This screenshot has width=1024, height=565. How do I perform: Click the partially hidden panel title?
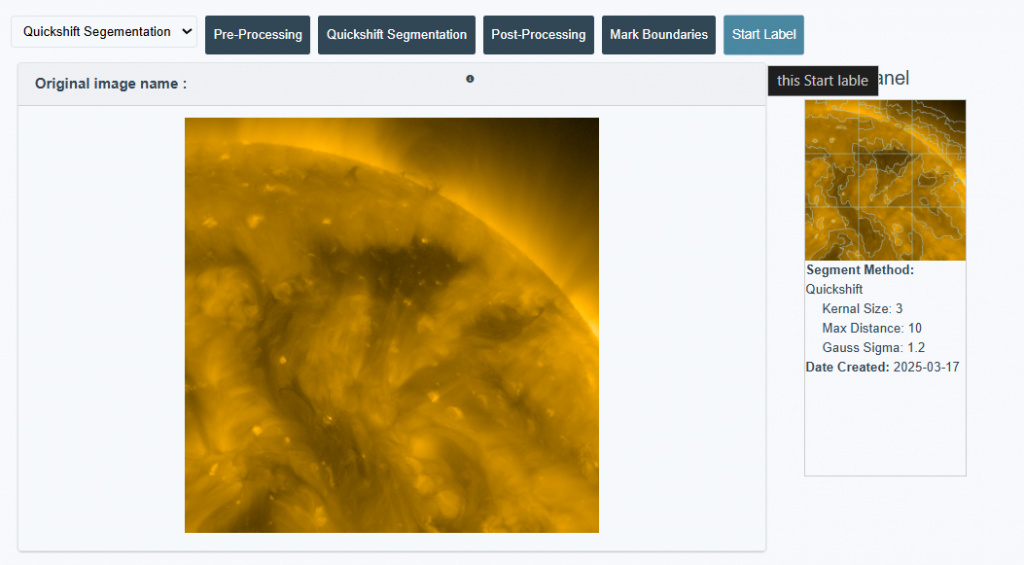coord(894,78)
